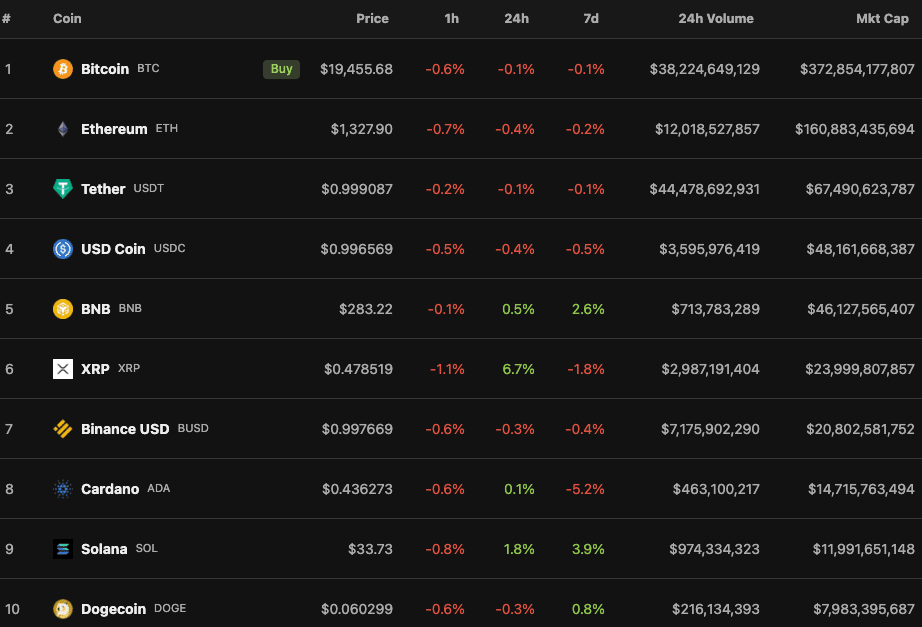922x627 pixels.
Task: Click the Bitcoin orange logo icon
Action: tap(63, 69)
